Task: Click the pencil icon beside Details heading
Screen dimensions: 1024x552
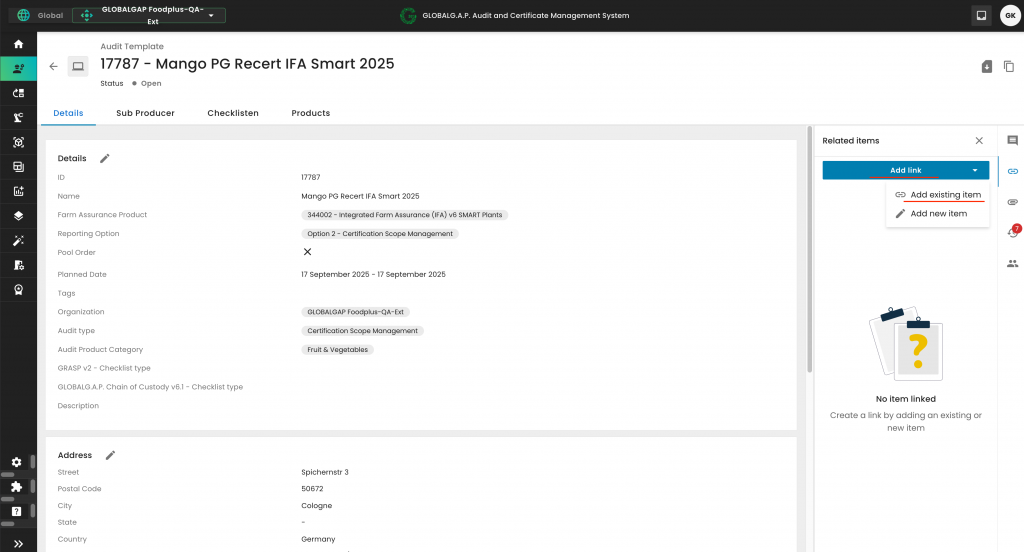Action: click(105, 158)
